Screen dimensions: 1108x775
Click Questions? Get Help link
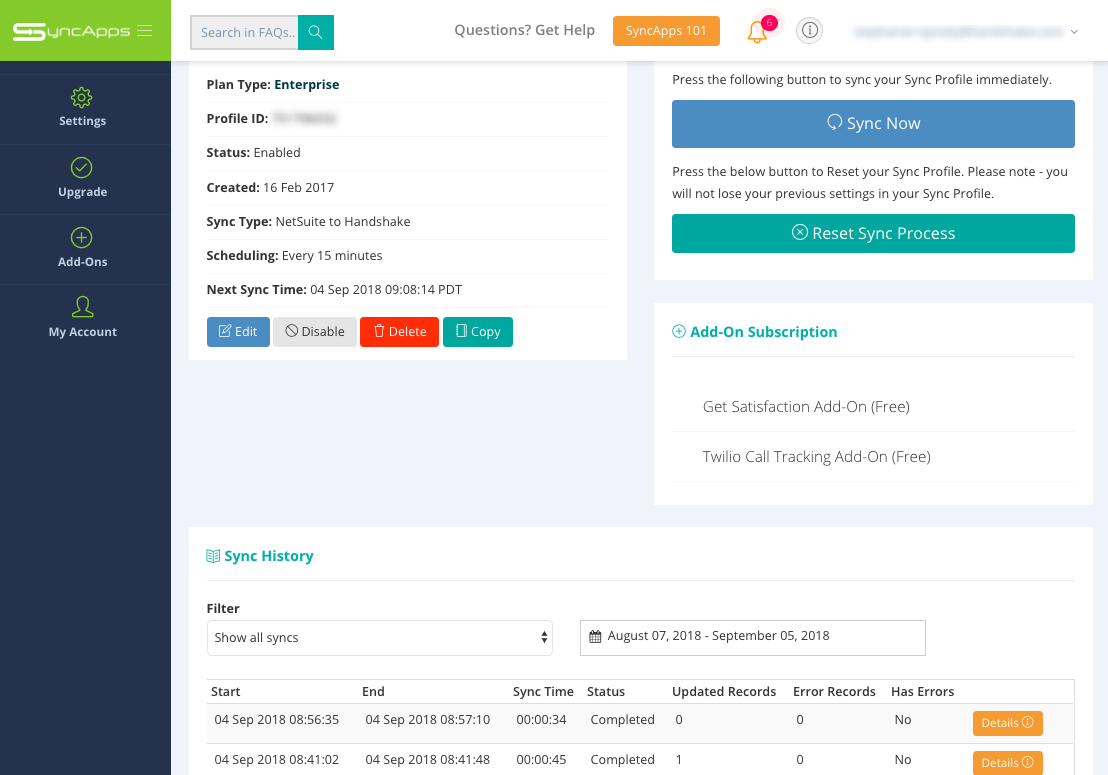[524, 30]
